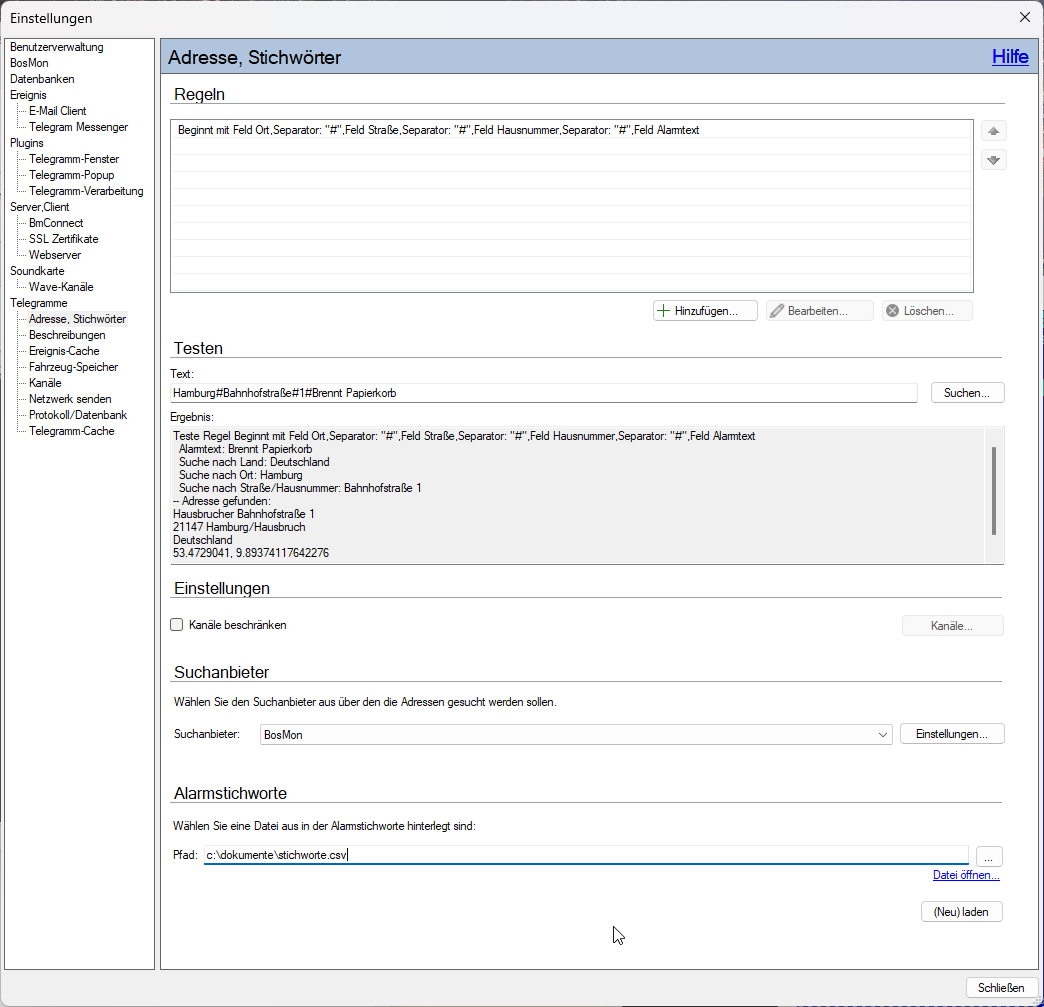Move the selected rule up with the arrow icon
1044x1007 pixels.
(993, 131)
